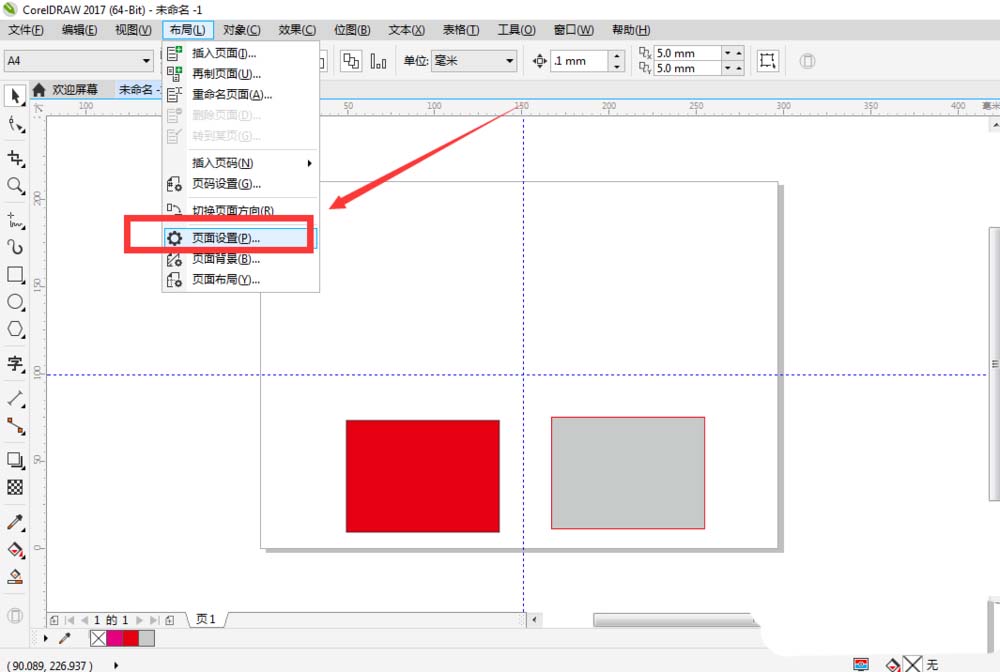Choose 页码设置 from the layout menu
This screenshot has height=672, width=1000.
[240, 184]
